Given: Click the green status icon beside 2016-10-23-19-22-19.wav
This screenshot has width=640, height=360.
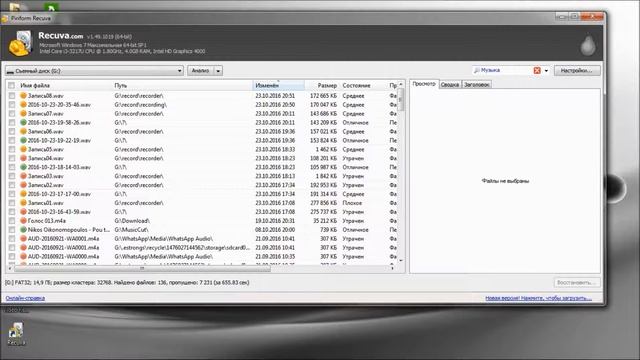Looking at the screenshot, I should [23, 140].
